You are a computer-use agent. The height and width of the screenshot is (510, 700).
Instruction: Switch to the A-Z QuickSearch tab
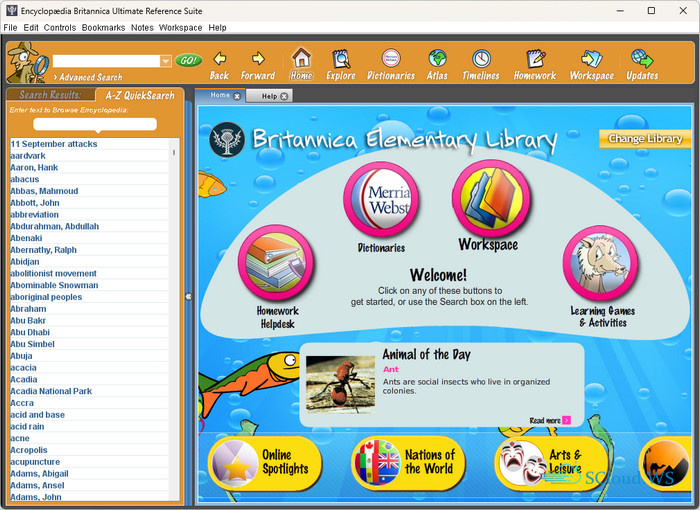(x=140, y=95)
